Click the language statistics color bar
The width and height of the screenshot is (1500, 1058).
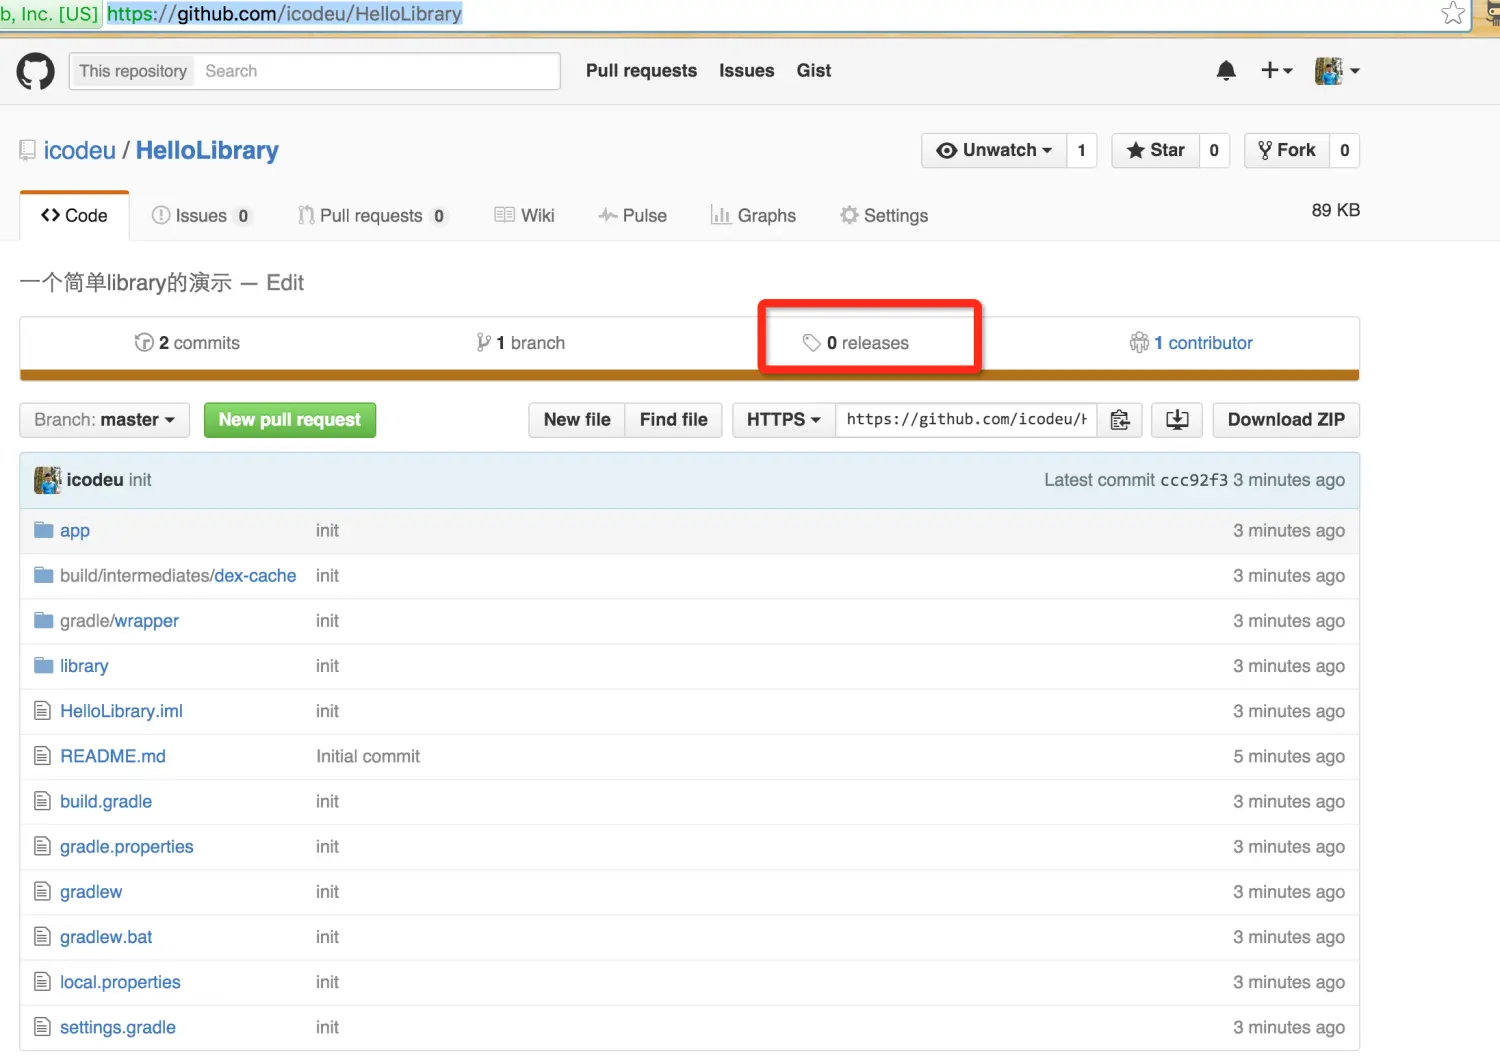click(689, 376)
